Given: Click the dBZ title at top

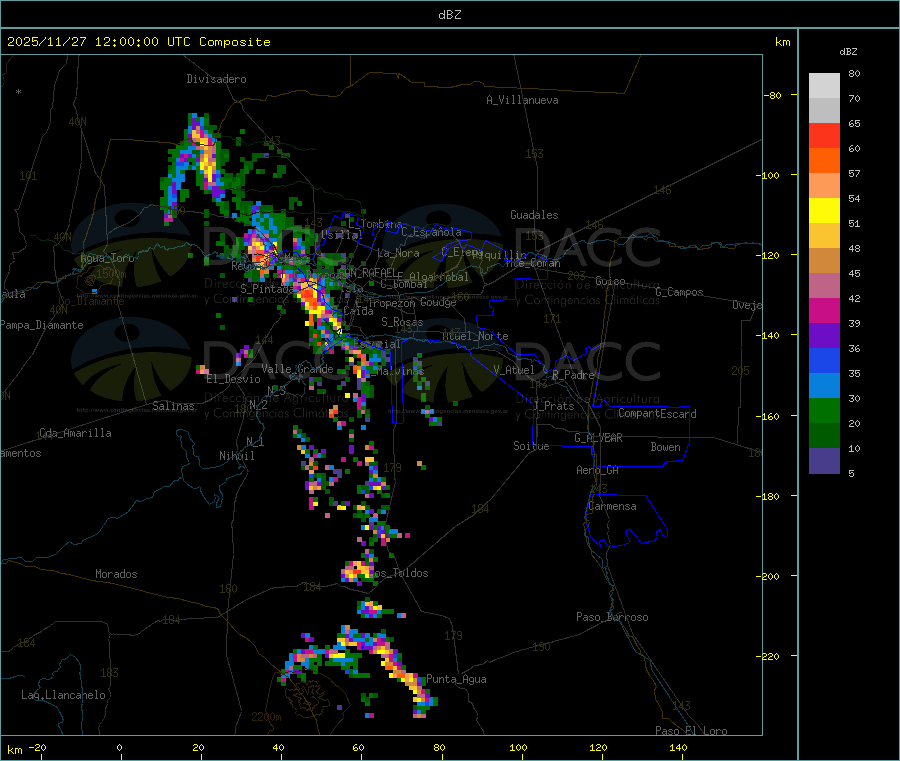Looking at the screenshot, I should click(x=449, y=15).
